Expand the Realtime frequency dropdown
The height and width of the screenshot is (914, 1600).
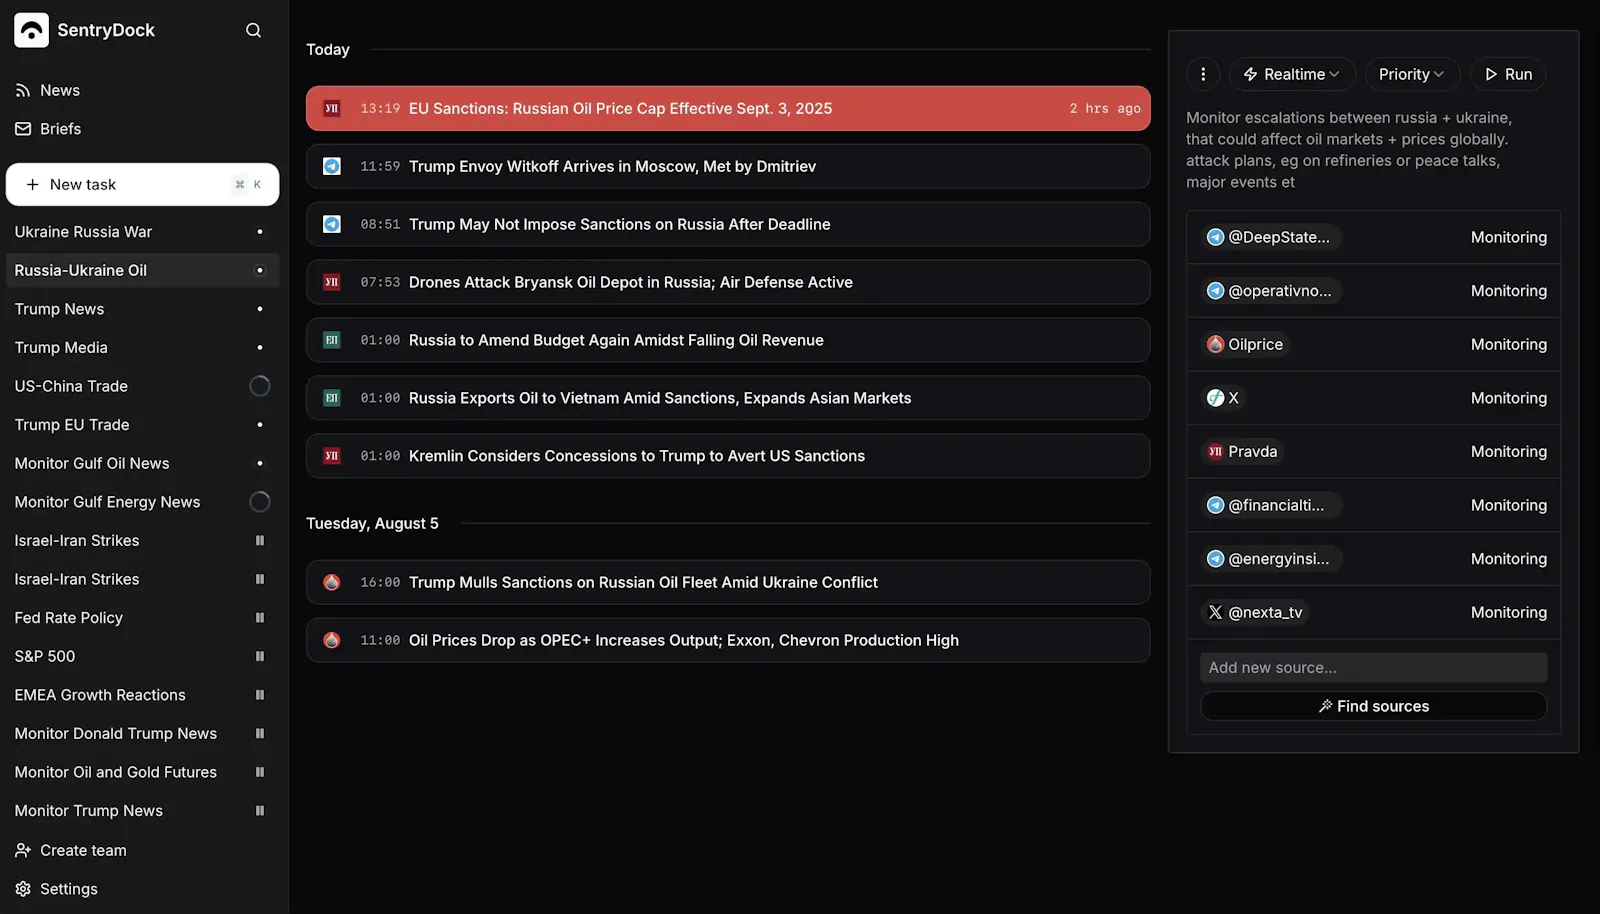coord(1292,74)
